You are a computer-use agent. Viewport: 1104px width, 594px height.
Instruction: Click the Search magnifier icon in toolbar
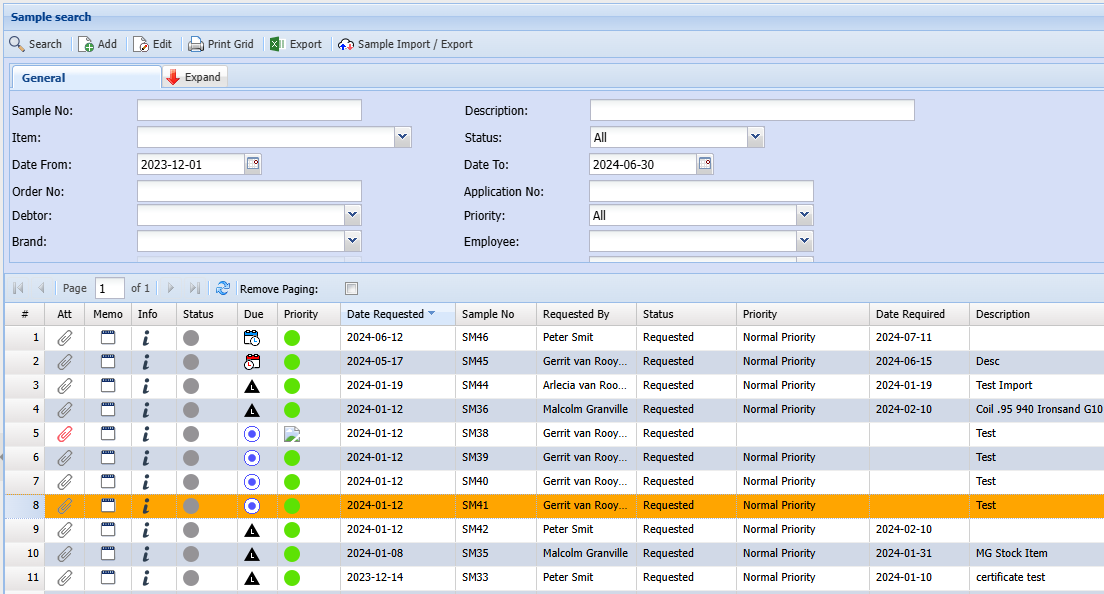click(17, 44)
